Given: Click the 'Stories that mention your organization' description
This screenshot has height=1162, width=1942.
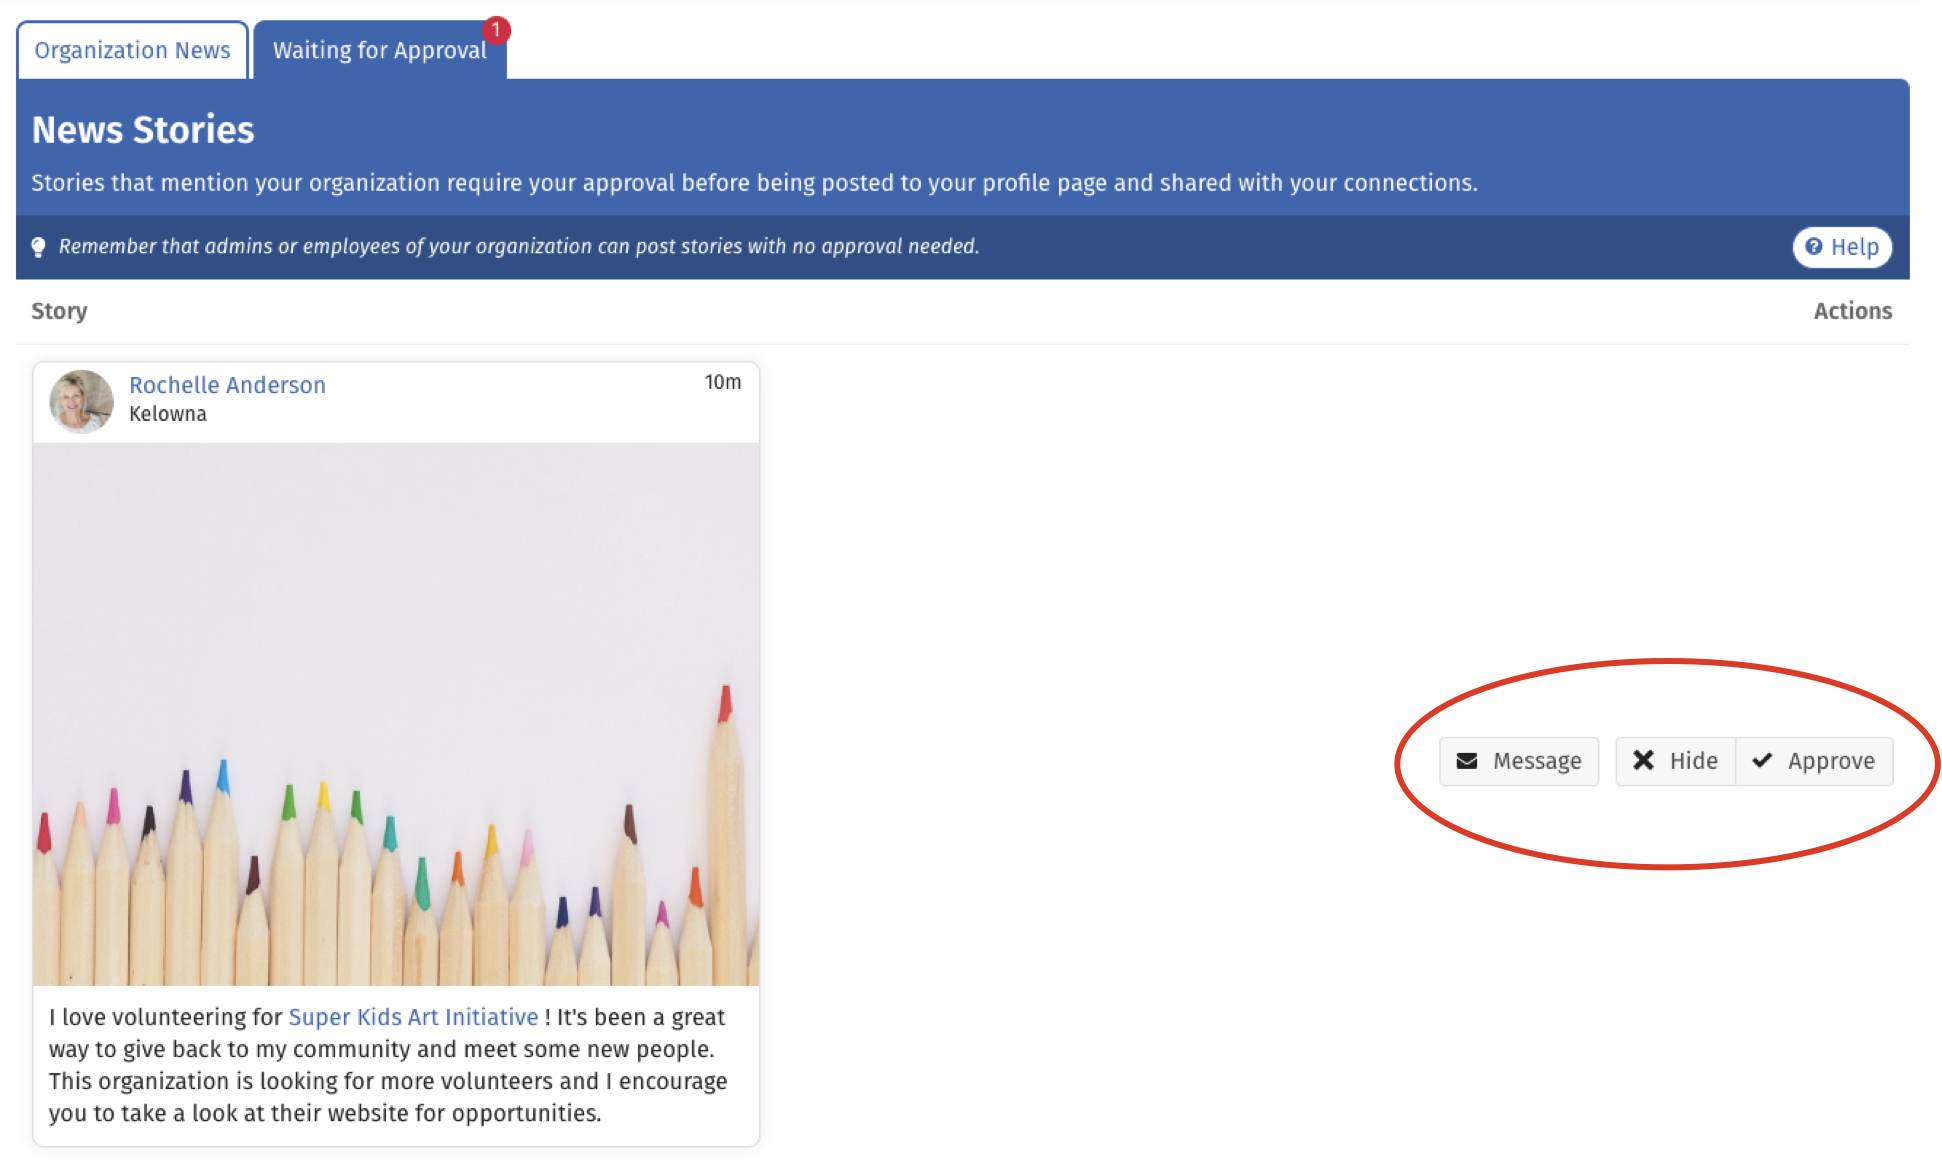Looking at the screenshot, I should pos(754,183).
